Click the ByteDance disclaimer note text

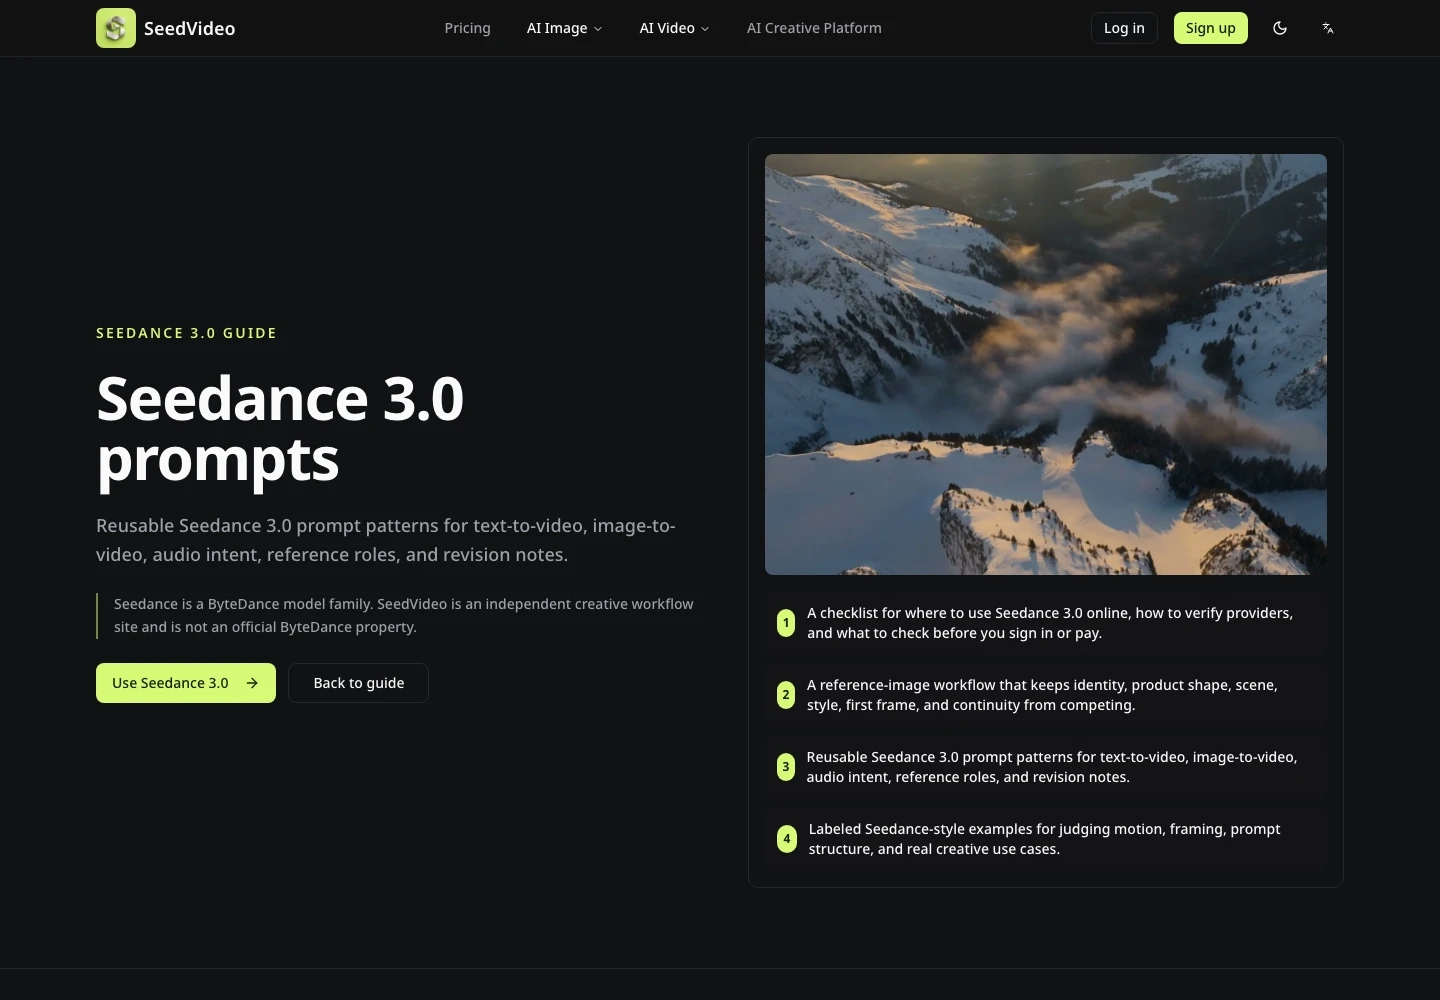click(404, 615)
